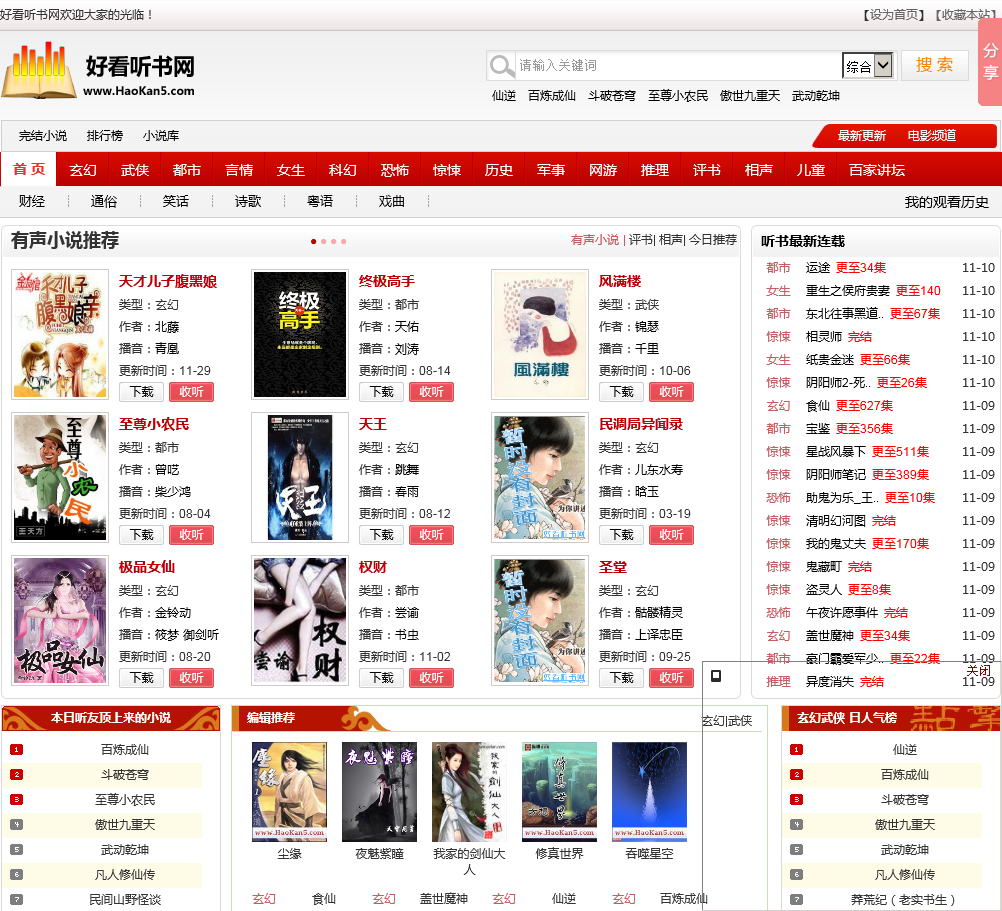Click 下载 for 至尊小农民

(x=142, y=535)
